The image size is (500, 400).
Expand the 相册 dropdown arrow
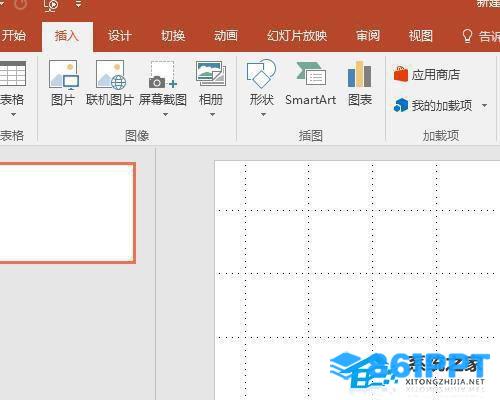tap(212, 115)
